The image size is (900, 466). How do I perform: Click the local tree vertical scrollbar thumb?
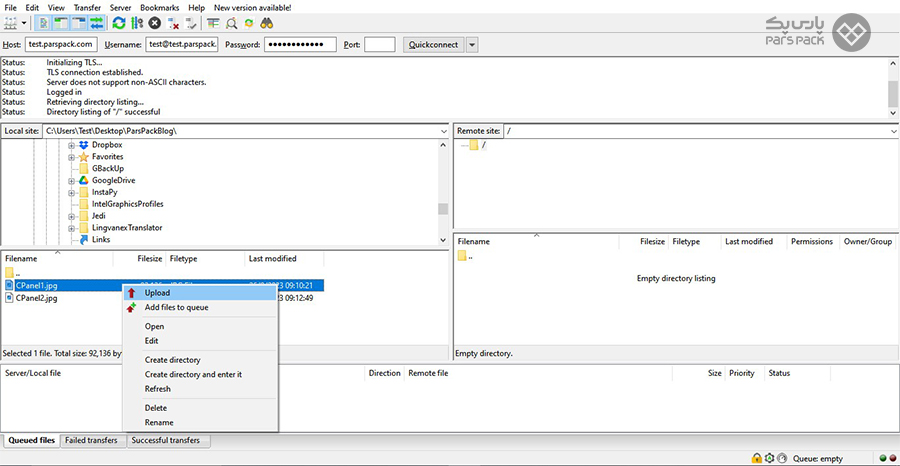point(443,209)
